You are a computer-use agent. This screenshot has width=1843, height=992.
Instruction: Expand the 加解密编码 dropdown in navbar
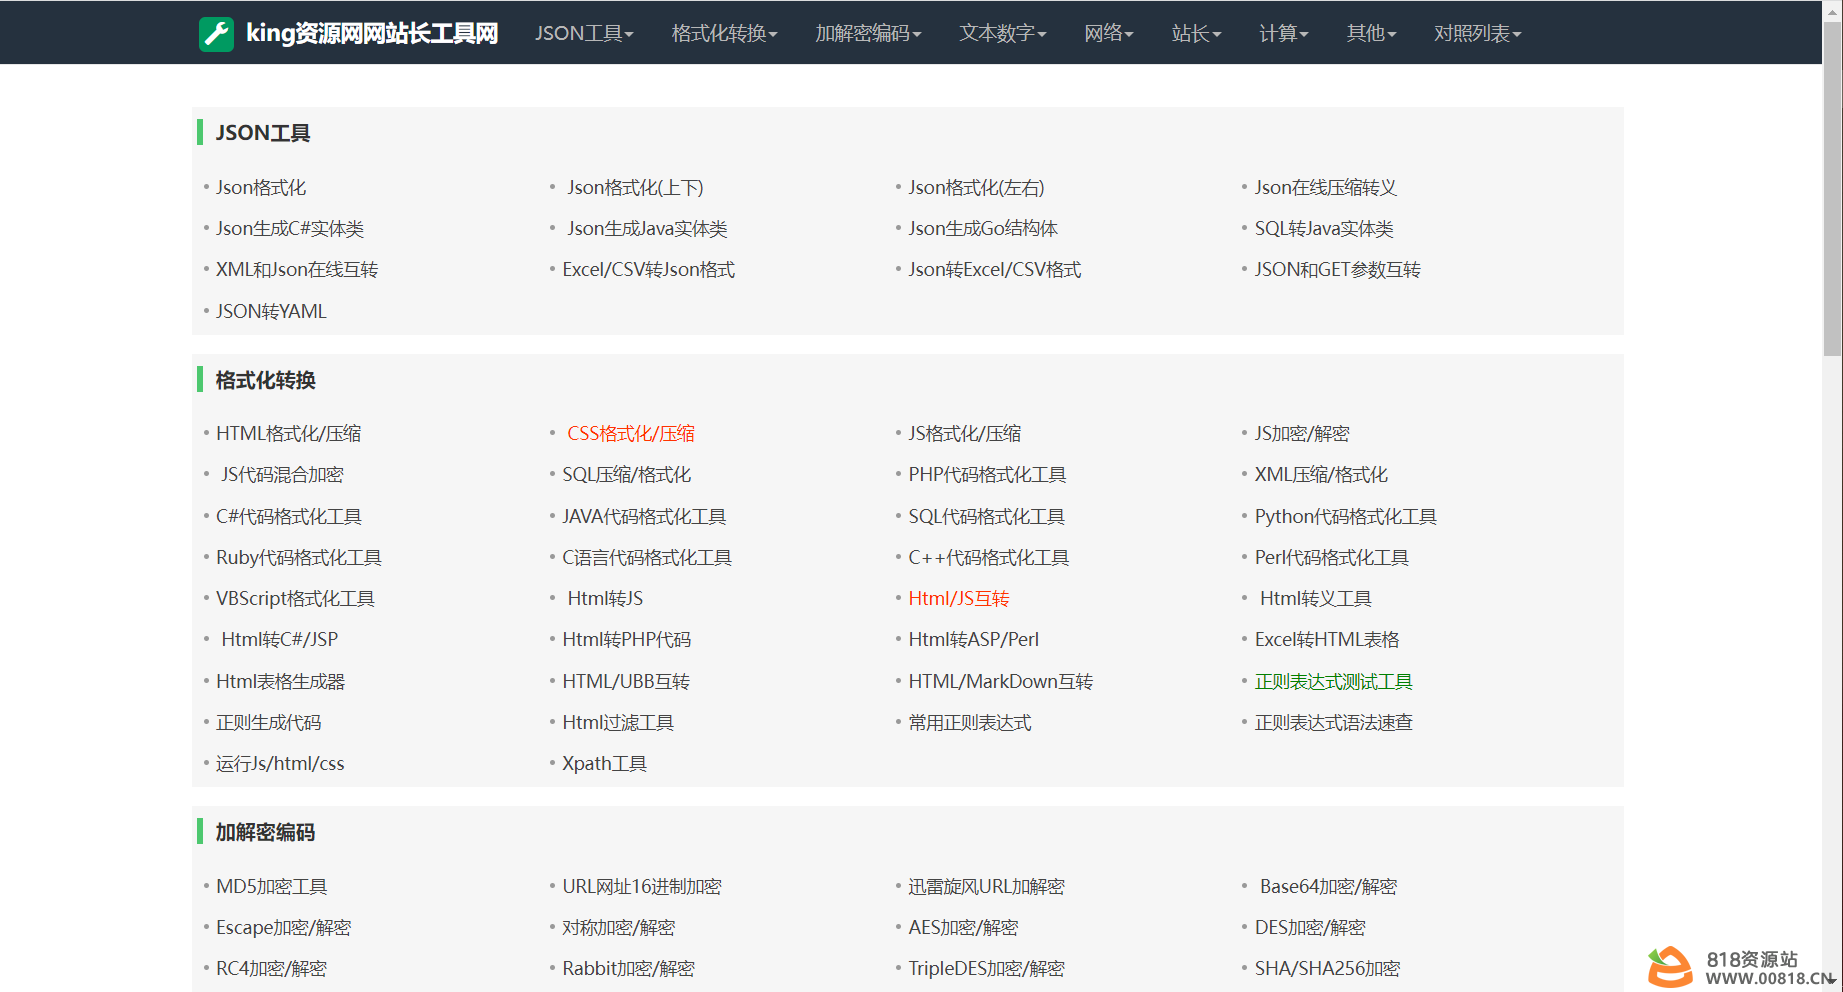point(868,33)
